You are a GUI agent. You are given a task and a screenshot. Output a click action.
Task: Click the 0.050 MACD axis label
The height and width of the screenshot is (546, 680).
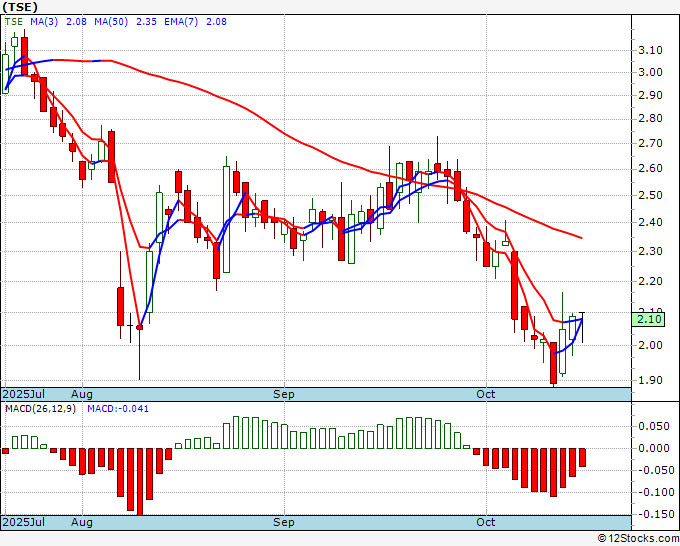[x=654, y=426]
